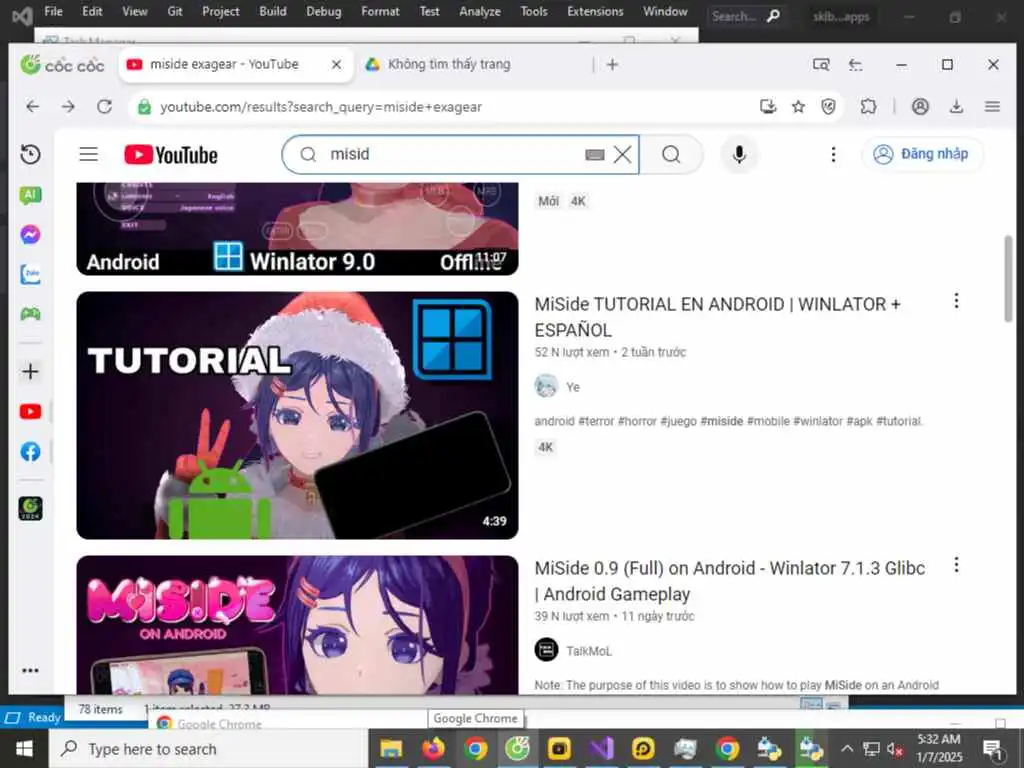Click the page vertical scrollbar
Screen dimensions: 1024x768
pos(1008,278)
